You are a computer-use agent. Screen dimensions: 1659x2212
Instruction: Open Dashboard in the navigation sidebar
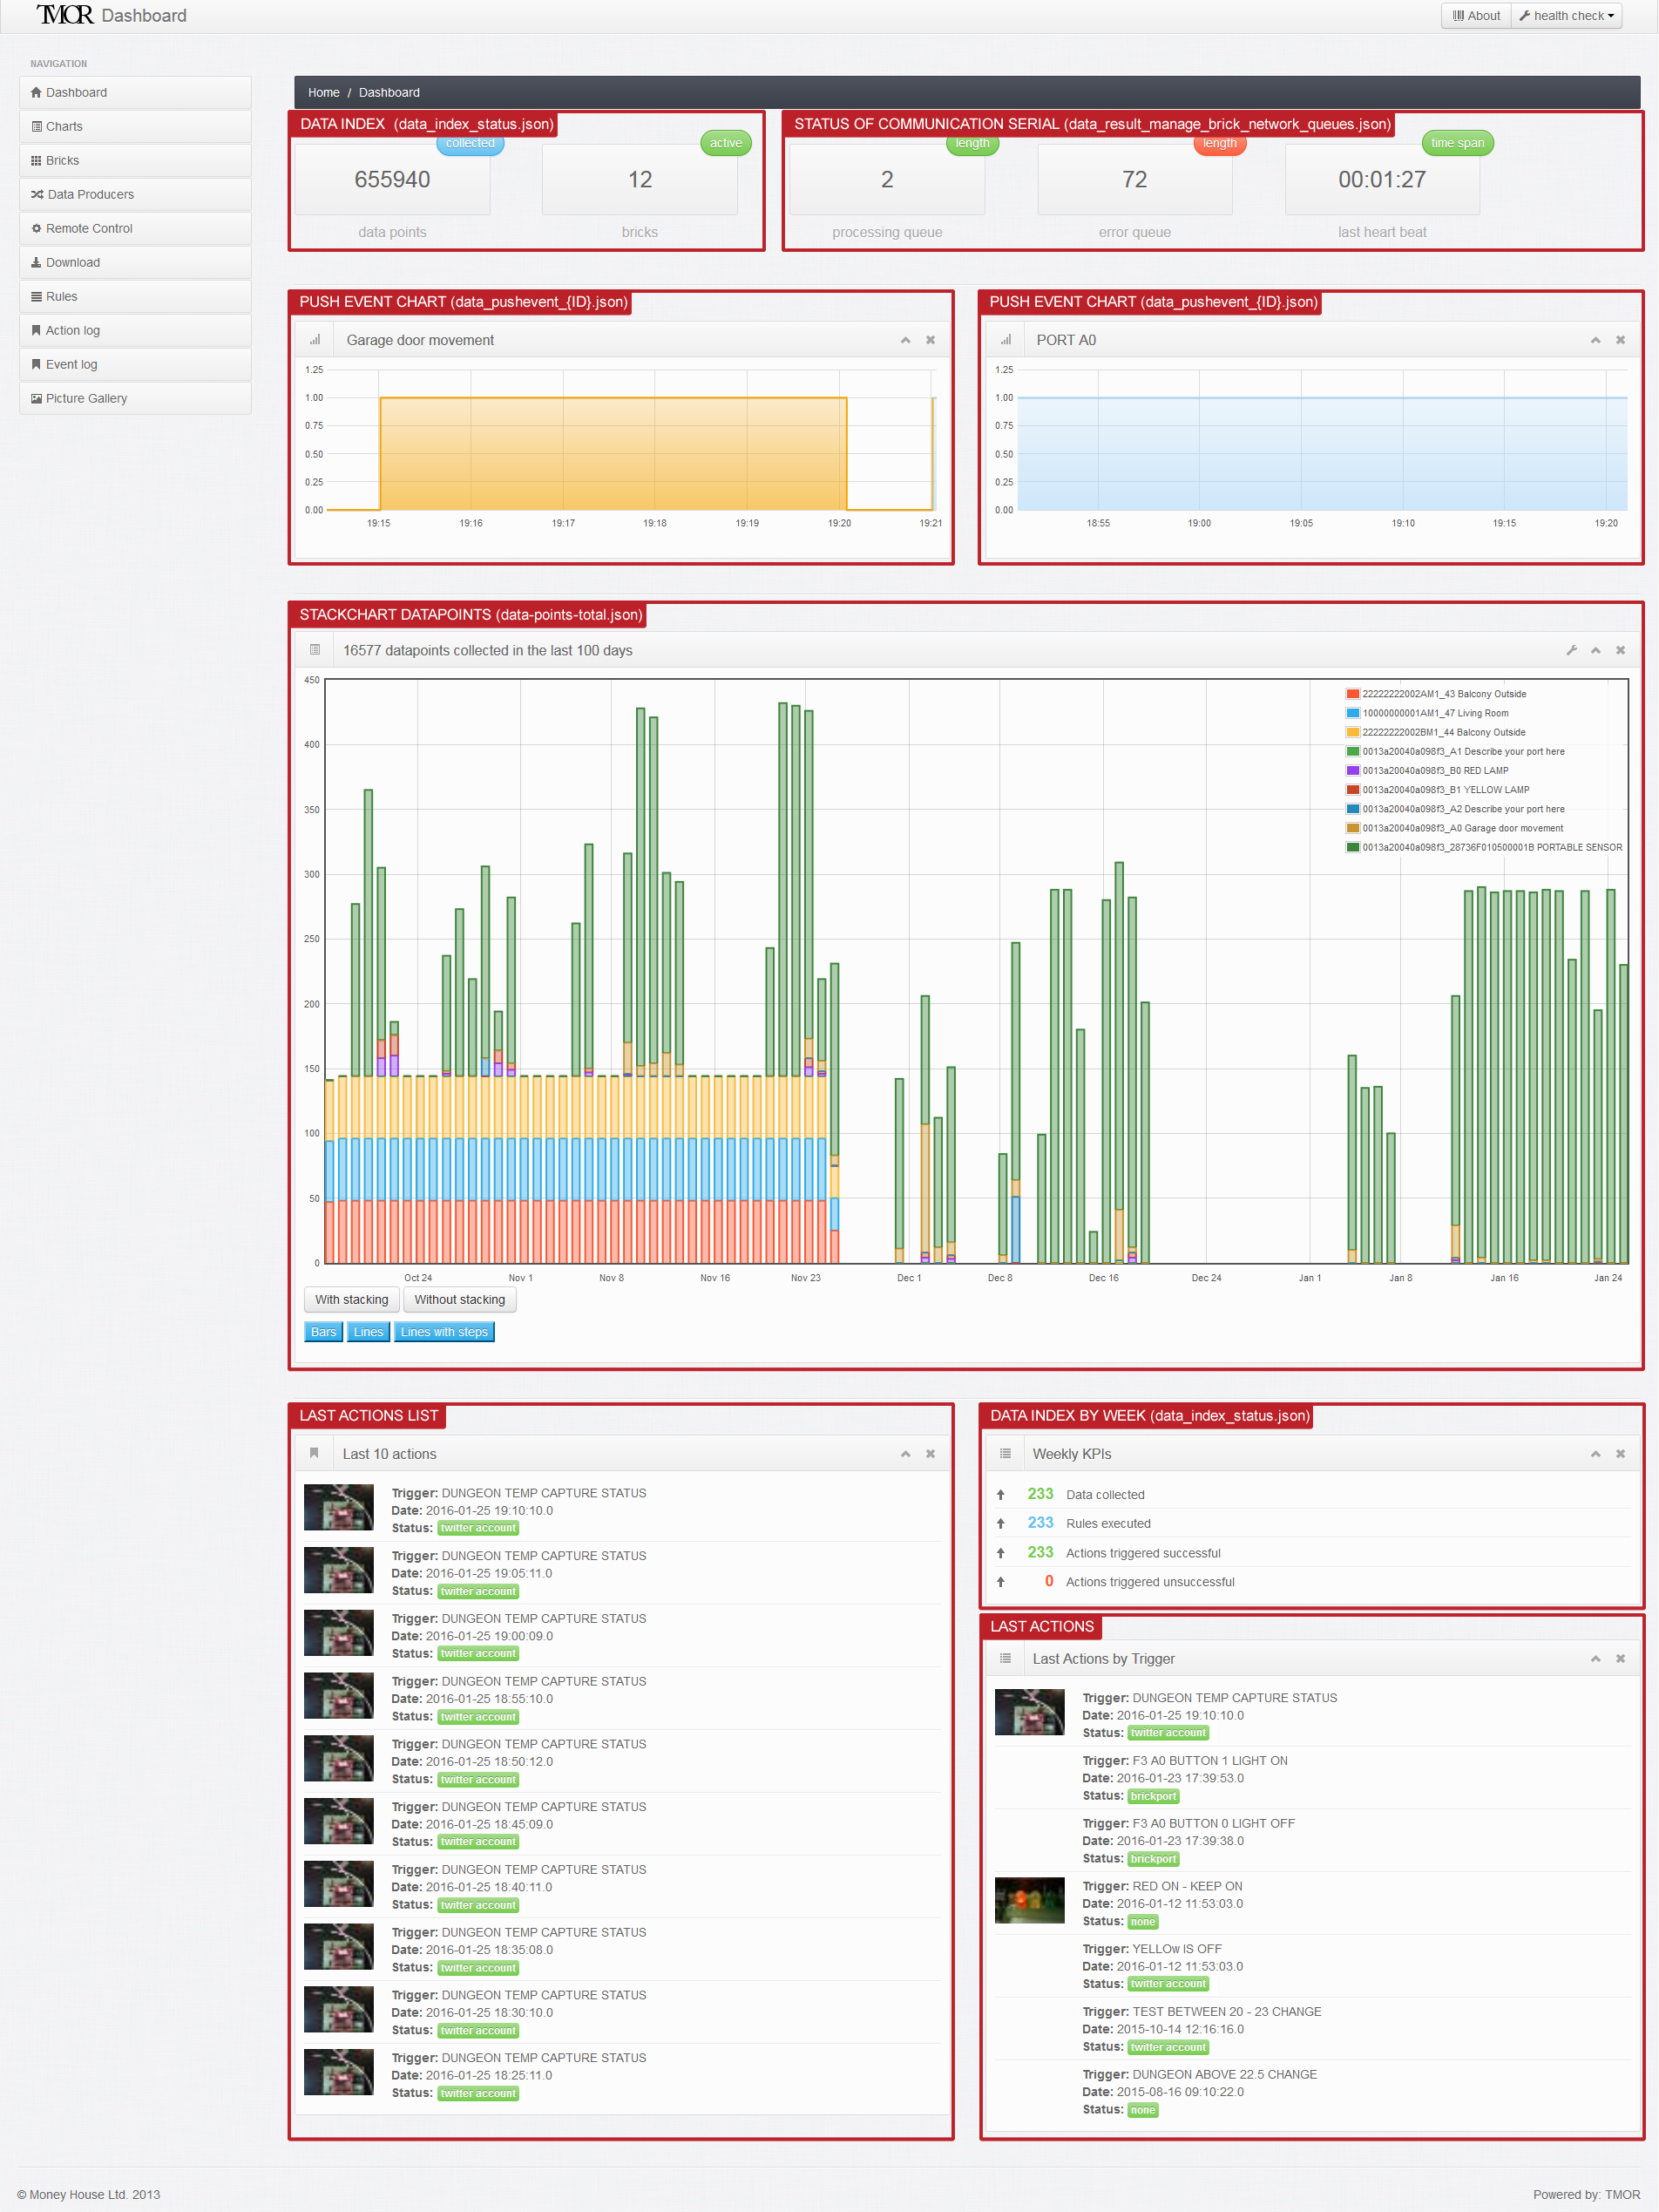(x=135, y=92)
